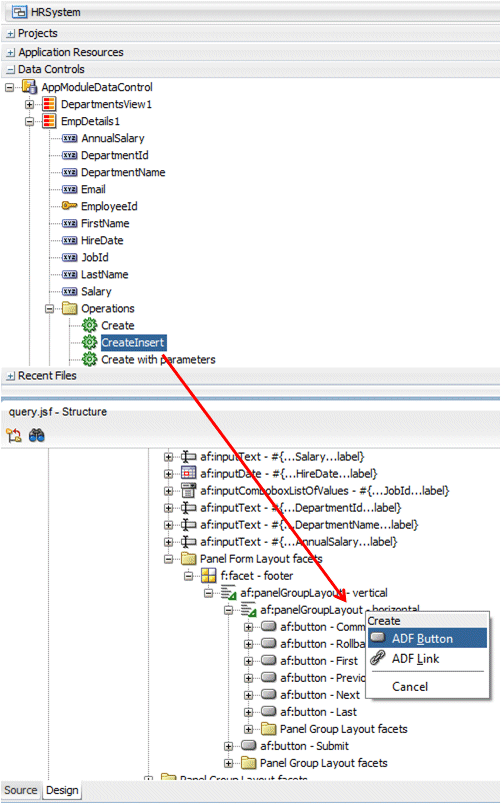This screenshot has width=501, height=804.
Task: Click the inputDate HireDate calendar icon
Action: pyautogui.click(x=189, y=473)
